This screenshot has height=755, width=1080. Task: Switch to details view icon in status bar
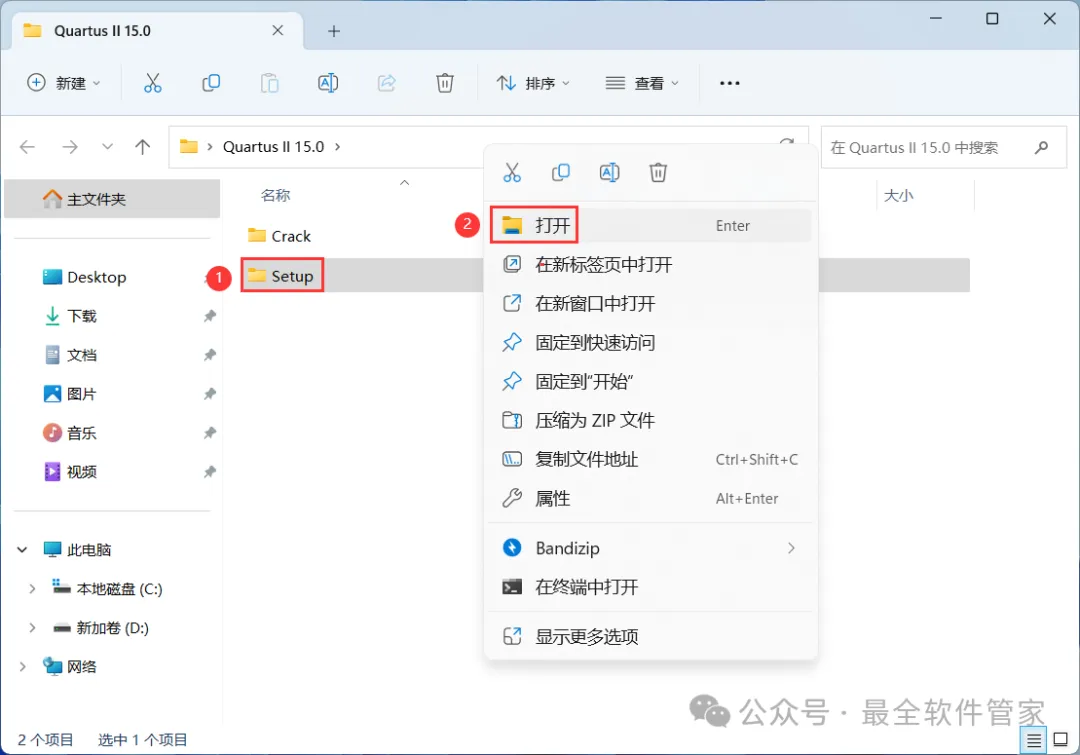click(x=1033, y=741)
